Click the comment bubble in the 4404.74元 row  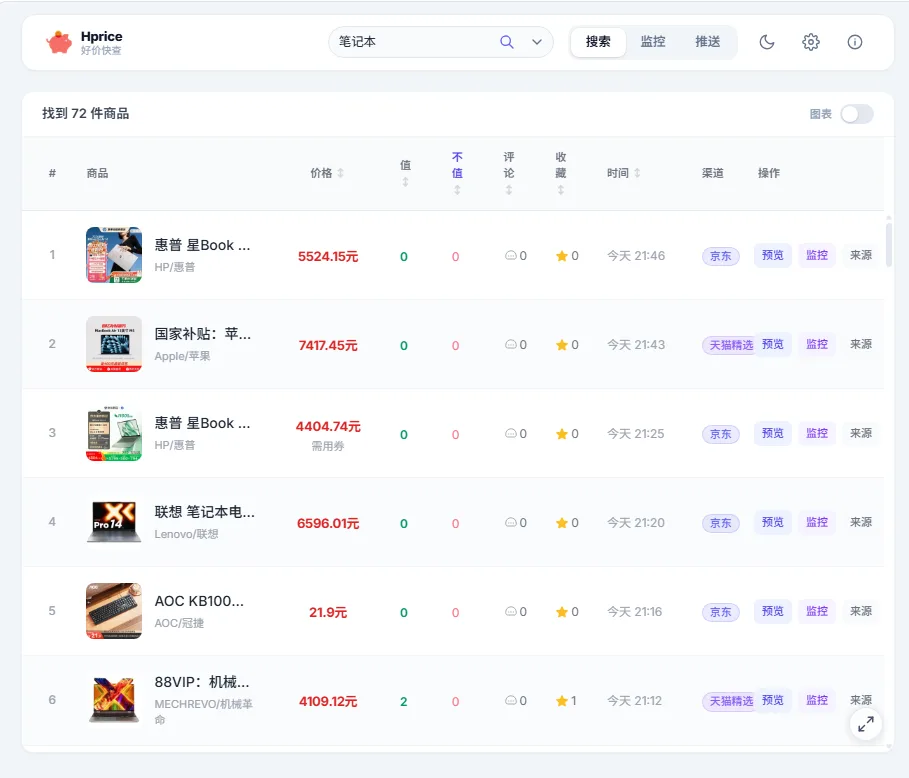click(x=510, y=433)
